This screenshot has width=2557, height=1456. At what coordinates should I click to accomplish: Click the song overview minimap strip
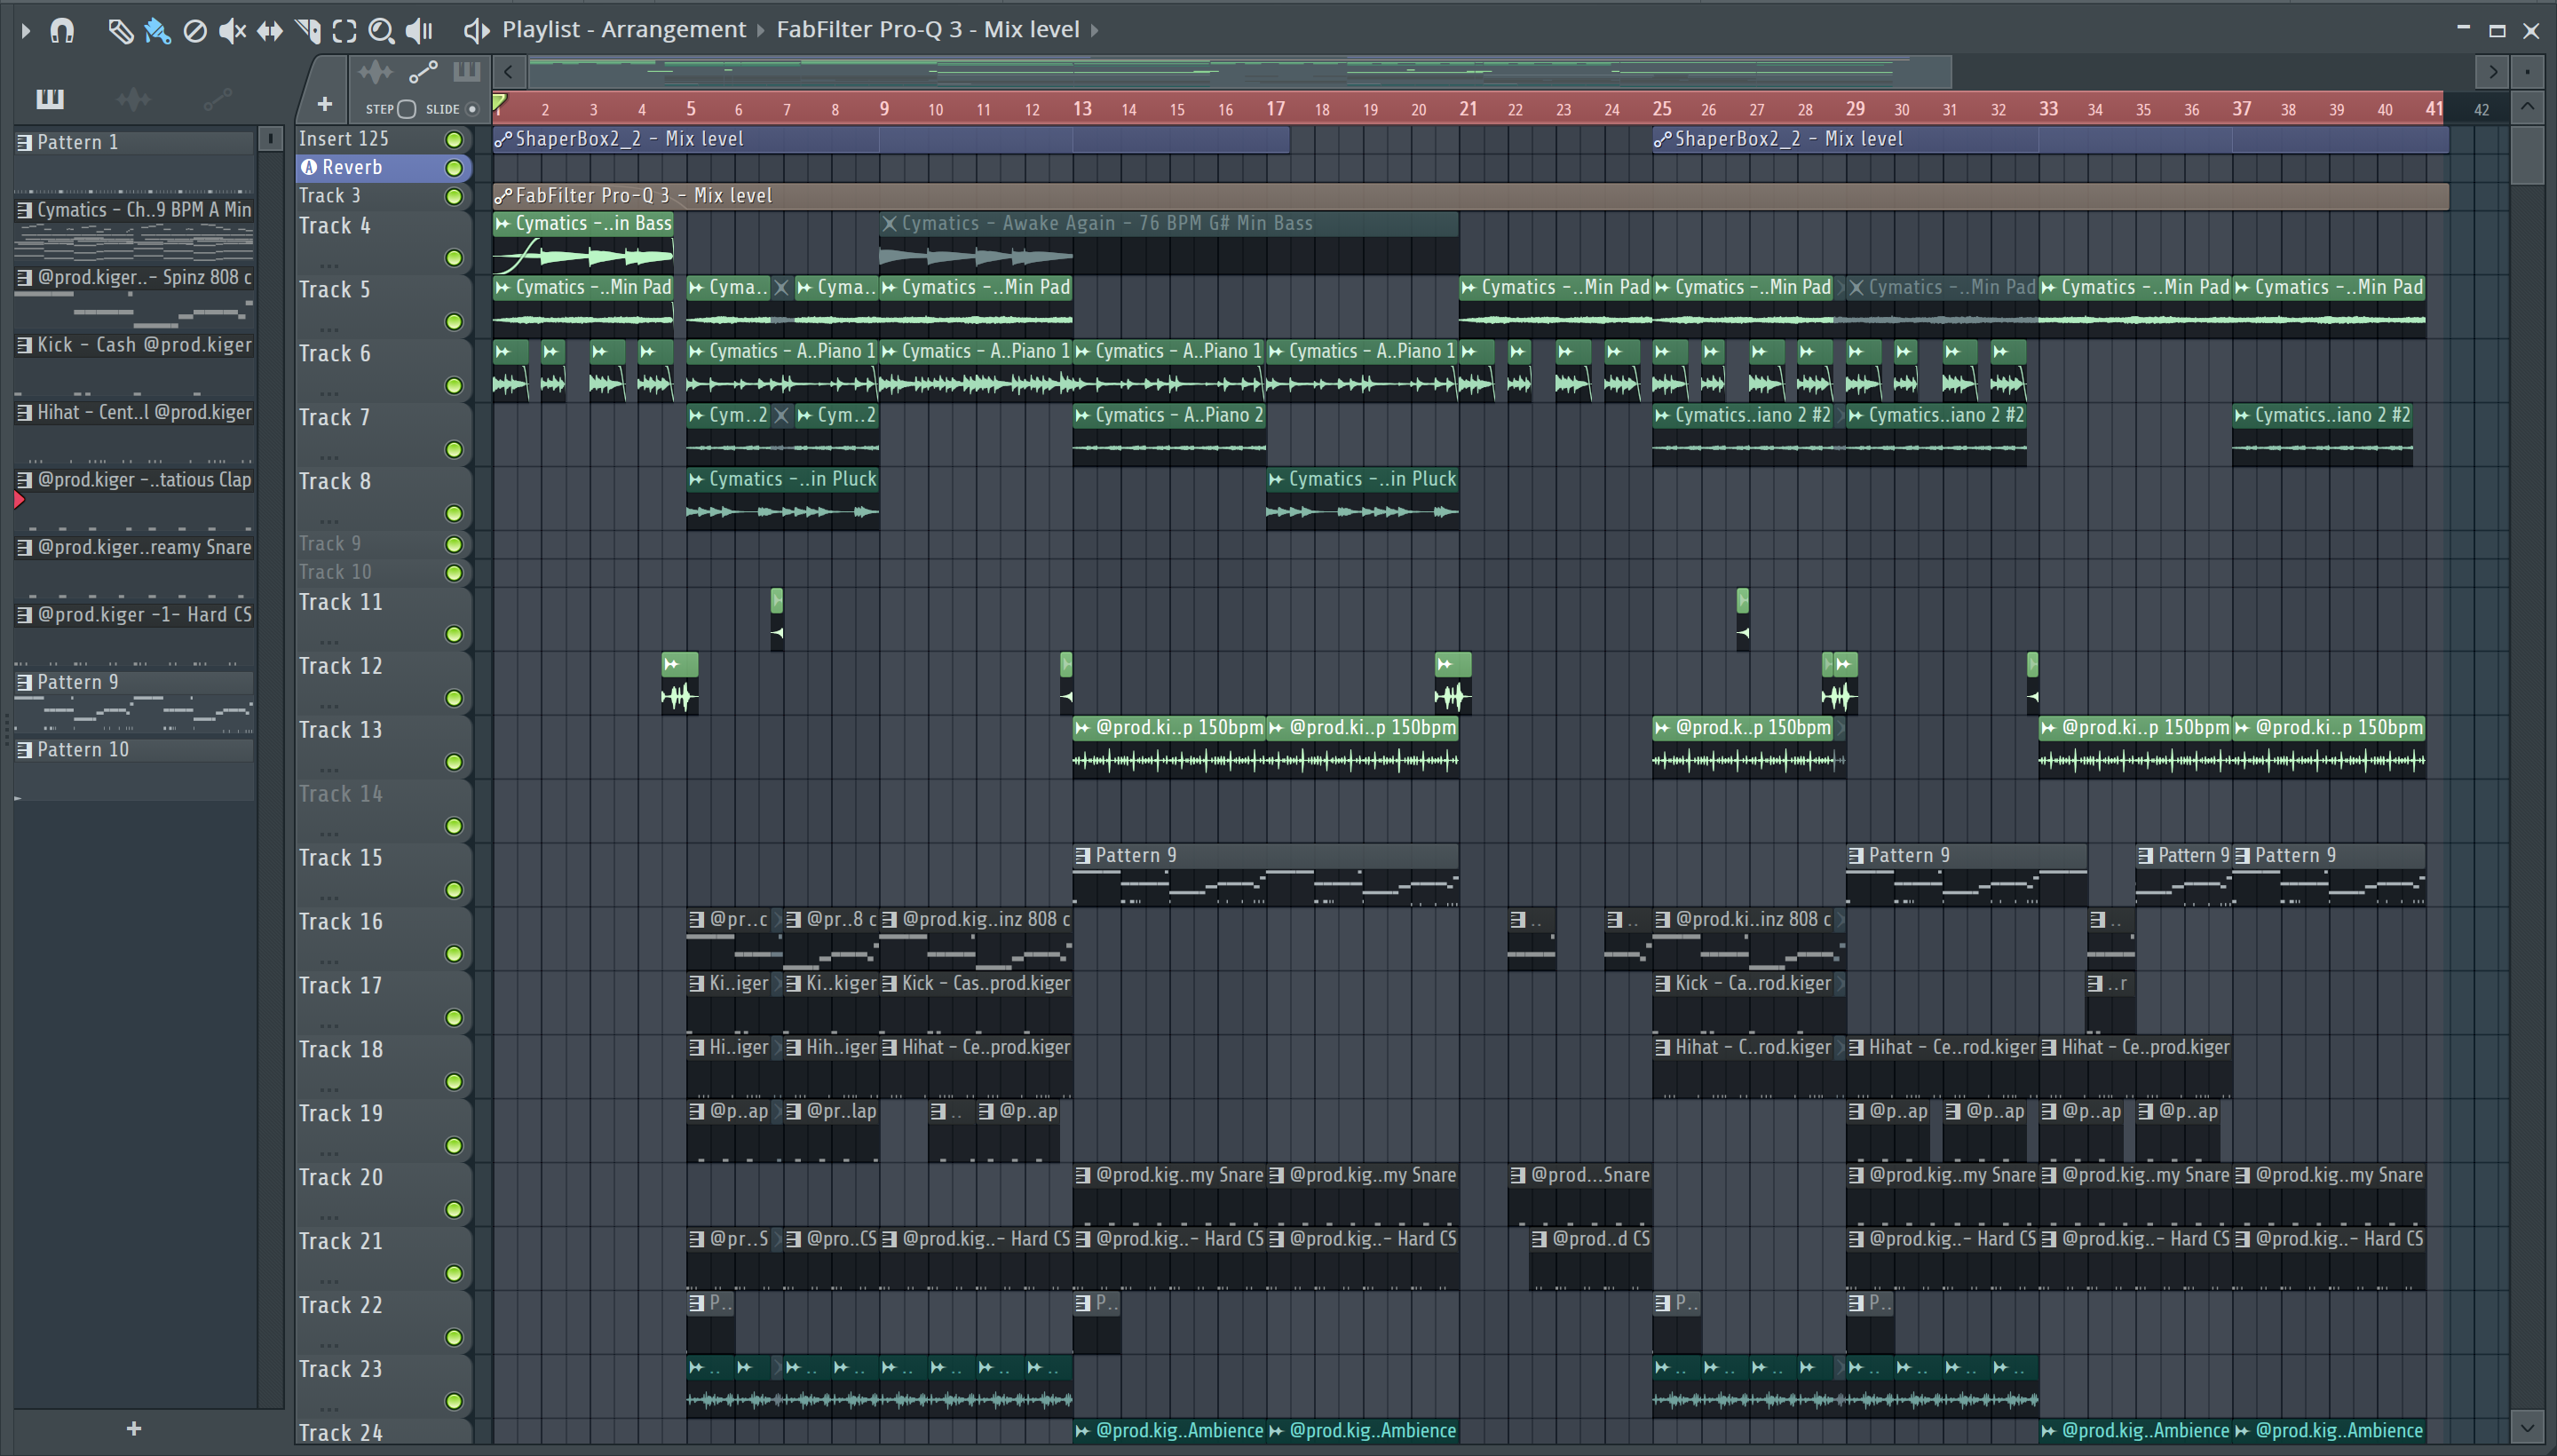[1240, 72]
